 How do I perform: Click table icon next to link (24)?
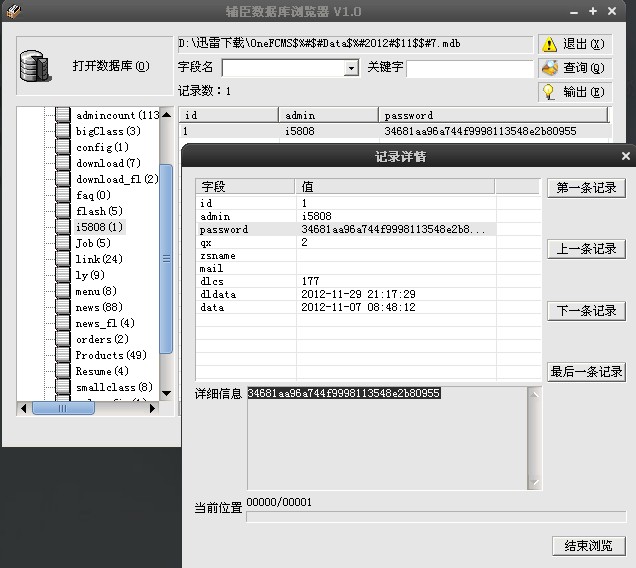point(62,259)
